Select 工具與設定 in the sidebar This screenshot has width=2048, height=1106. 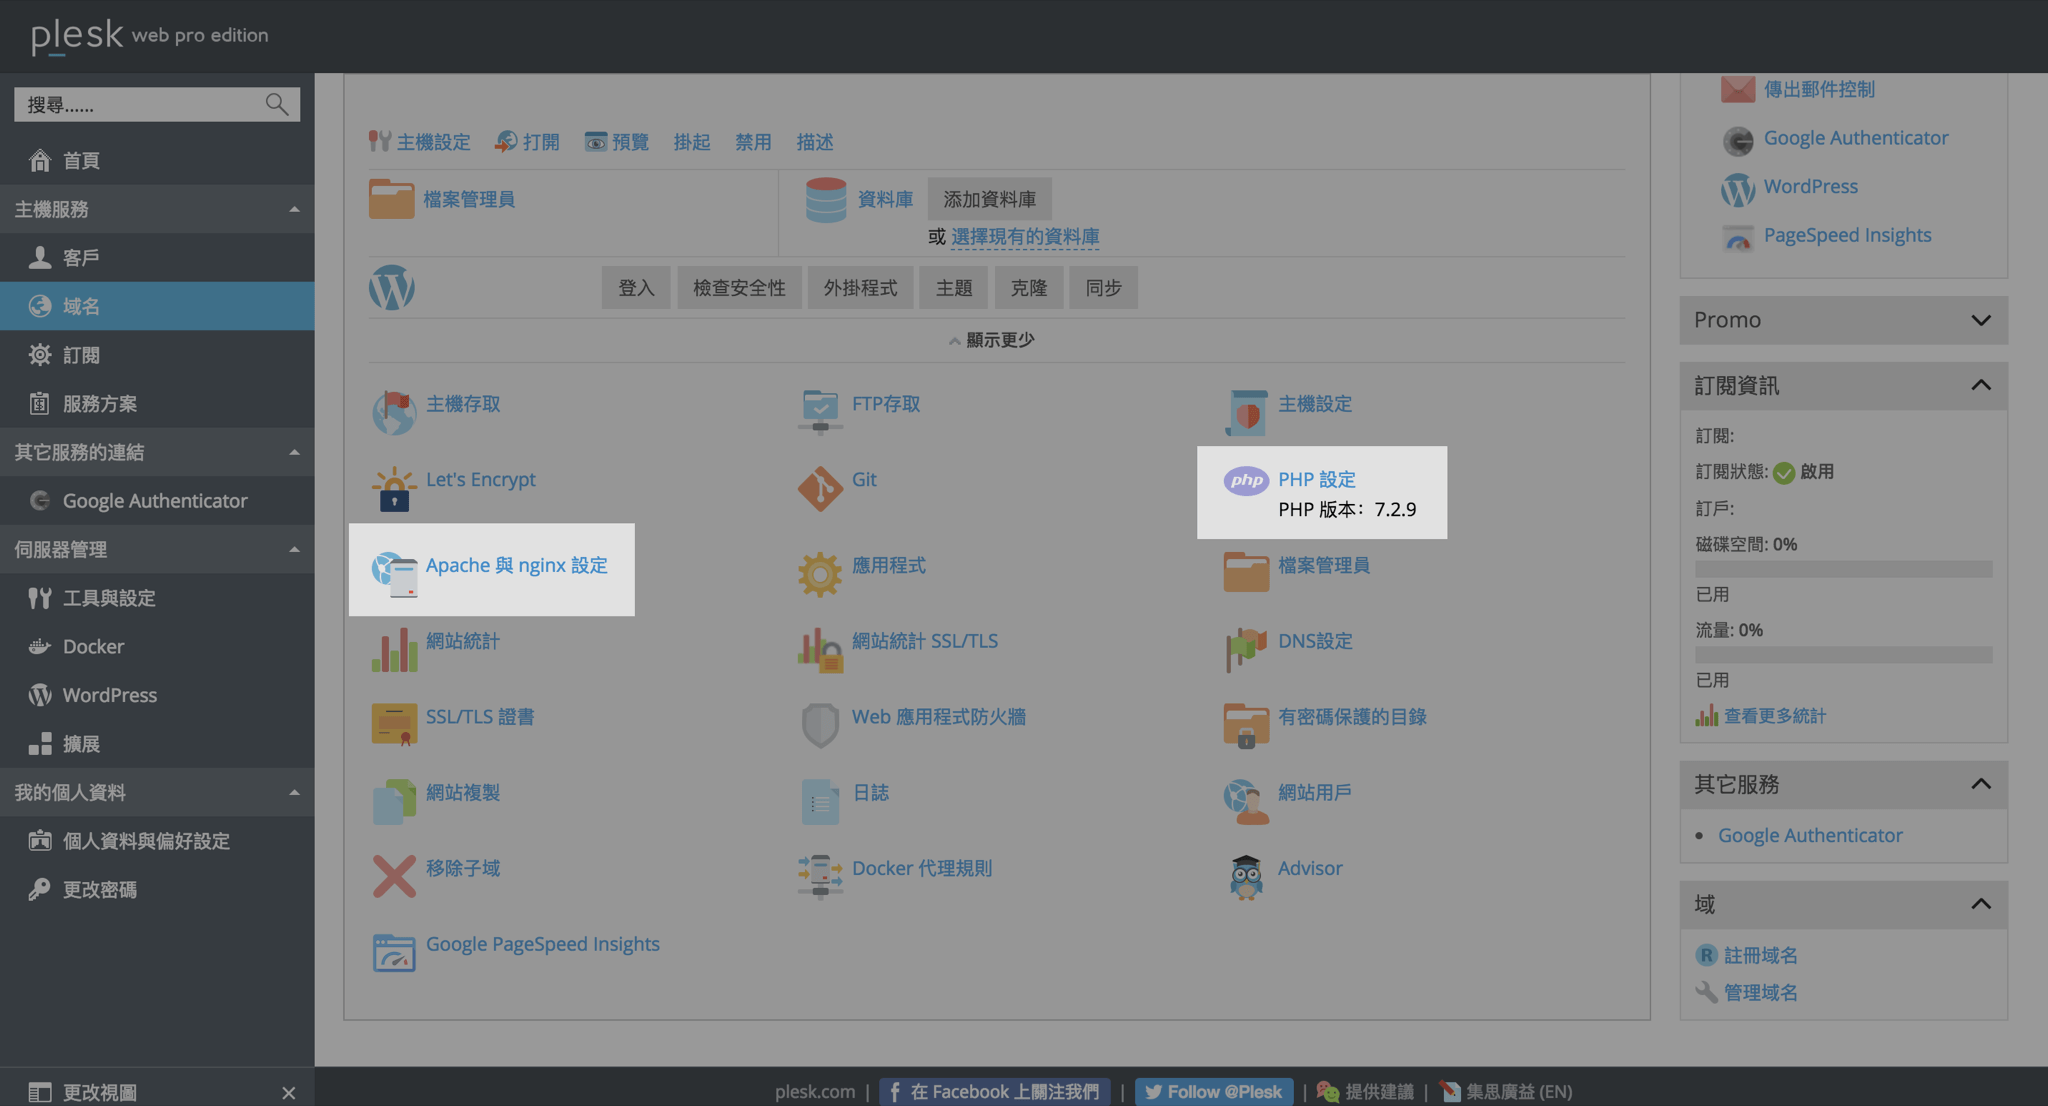click(109, 598)
